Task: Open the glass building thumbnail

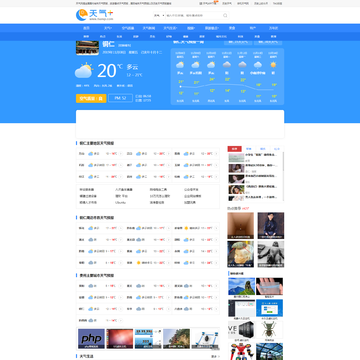Action: (269, 351)
